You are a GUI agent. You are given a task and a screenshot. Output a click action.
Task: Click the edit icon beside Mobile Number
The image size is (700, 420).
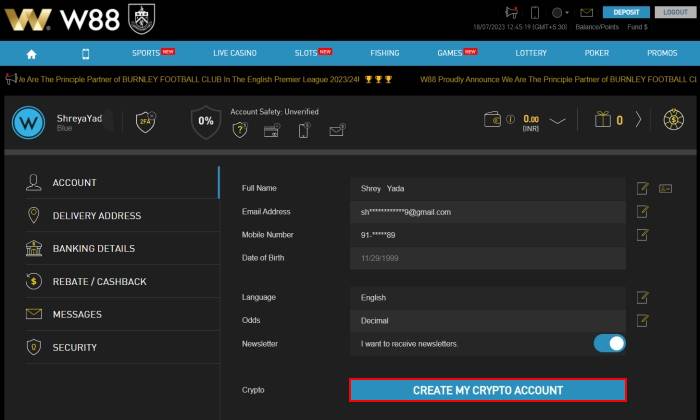[x=642, y=235]
